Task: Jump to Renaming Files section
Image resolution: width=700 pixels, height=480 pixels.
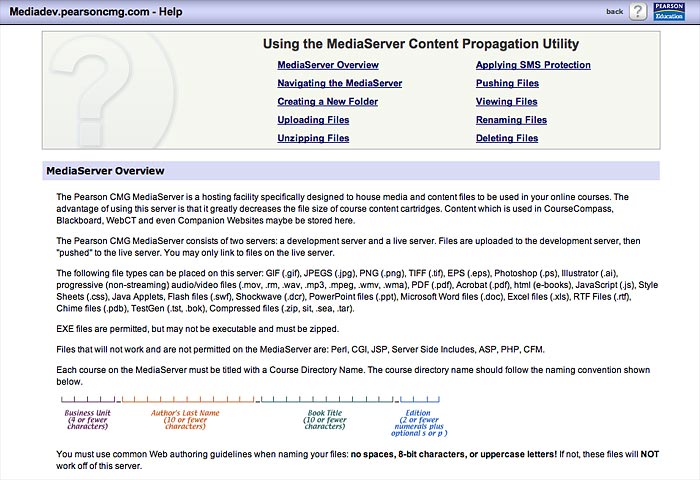Action: tap(511, 120)
